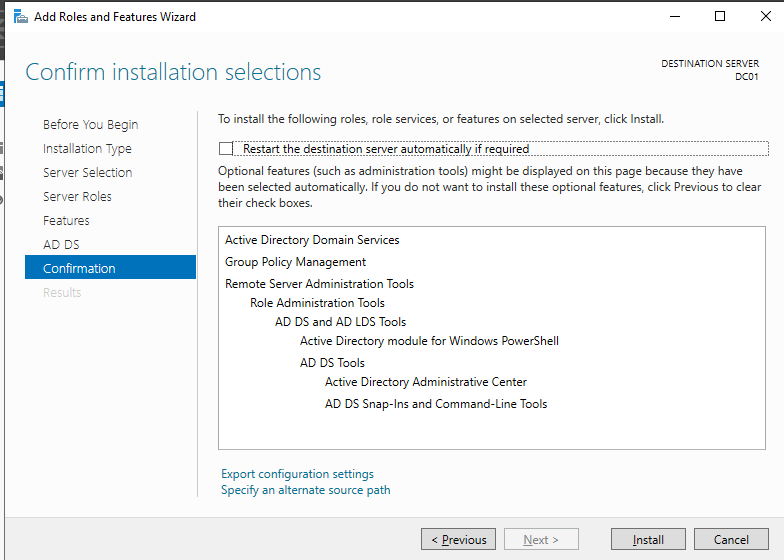Screen dimensions: 784x560
Task: Enable automatic restart of destination server checkbox
Action: (x=226, y=148)
